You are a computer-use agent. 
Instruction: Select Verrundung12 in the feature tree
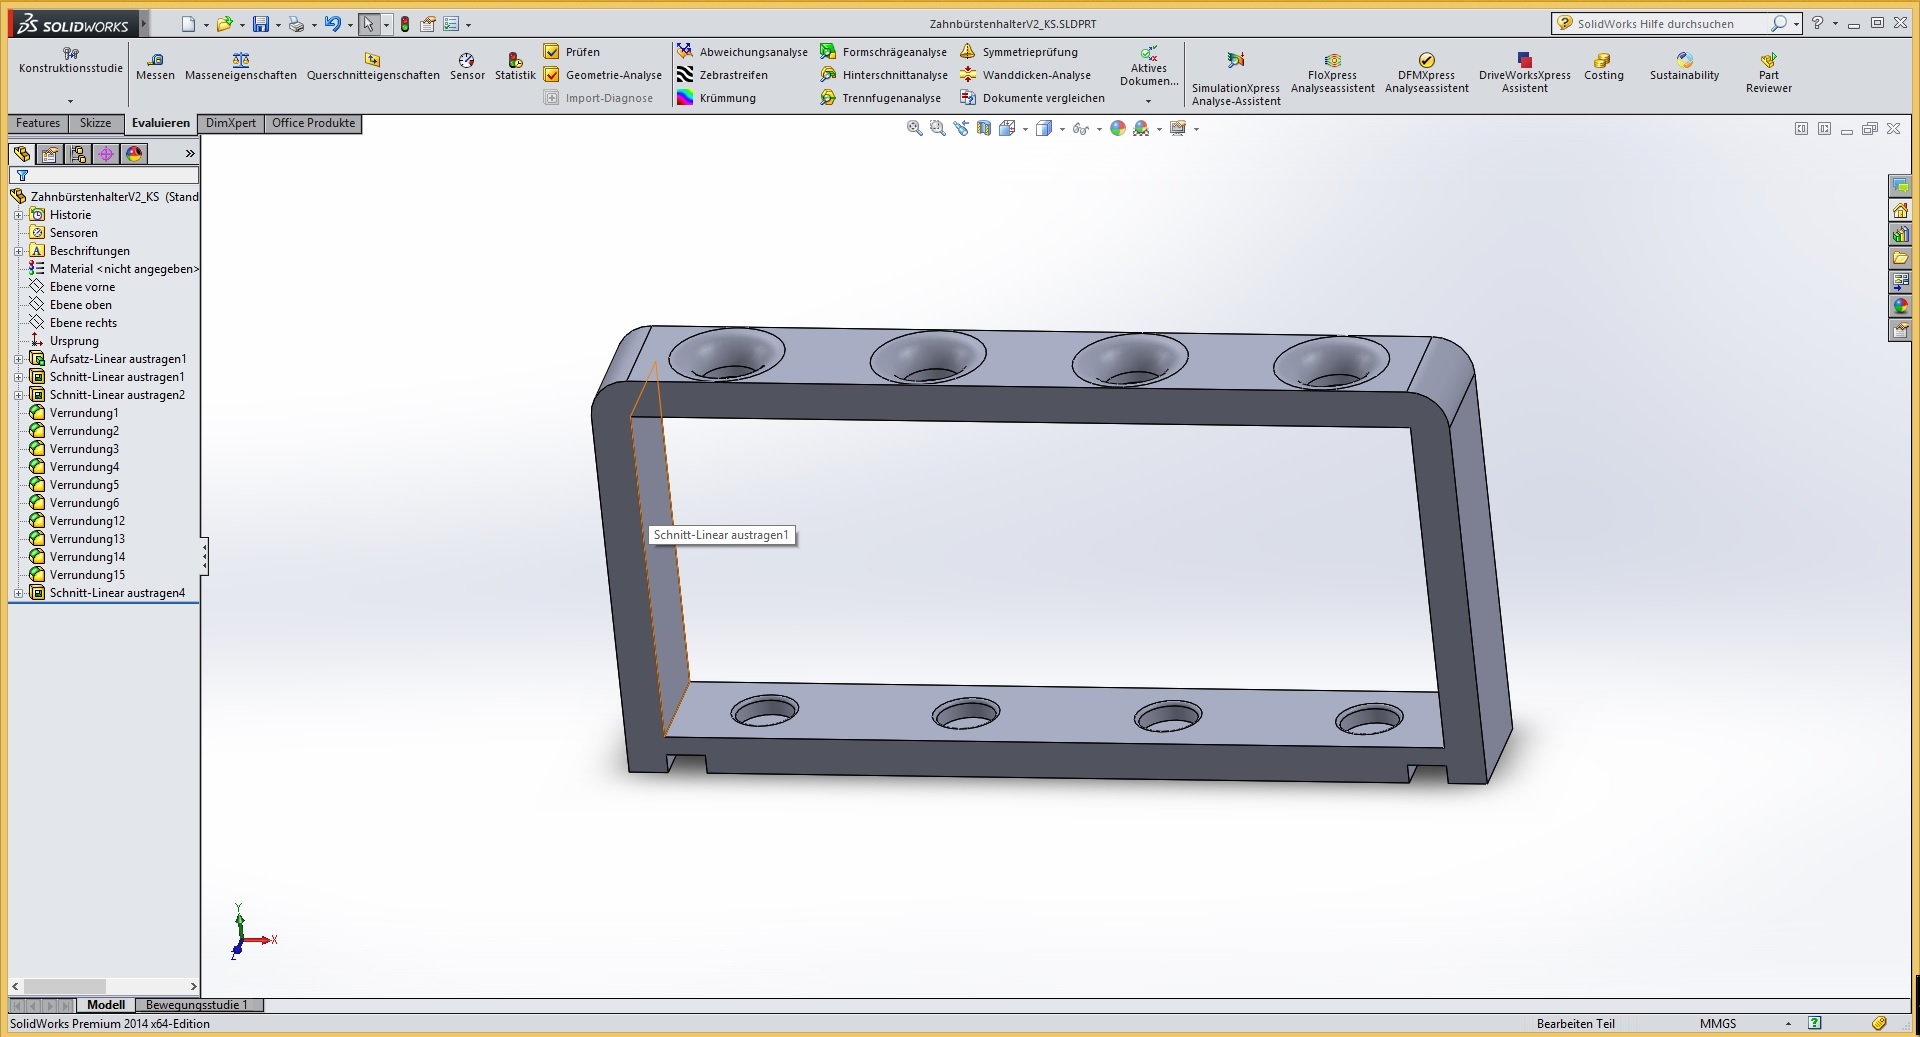pos(87,521)
